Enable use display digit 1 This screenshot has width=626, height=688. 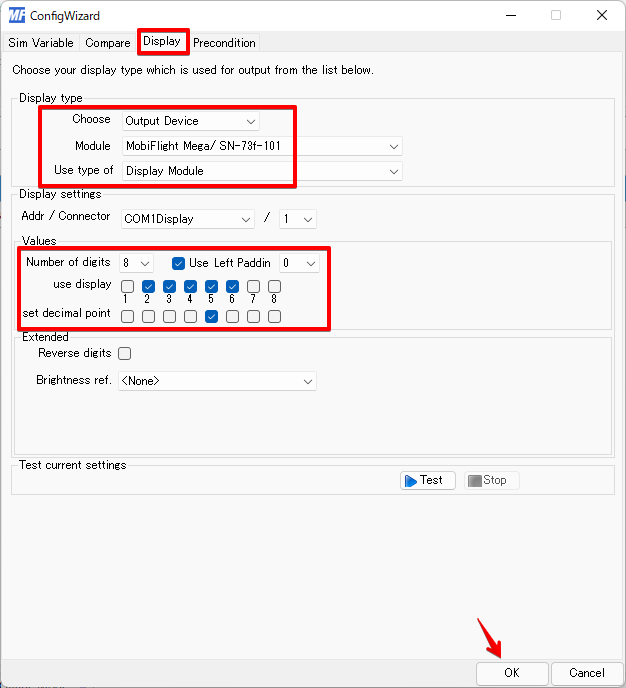click(x=127, y=287)
